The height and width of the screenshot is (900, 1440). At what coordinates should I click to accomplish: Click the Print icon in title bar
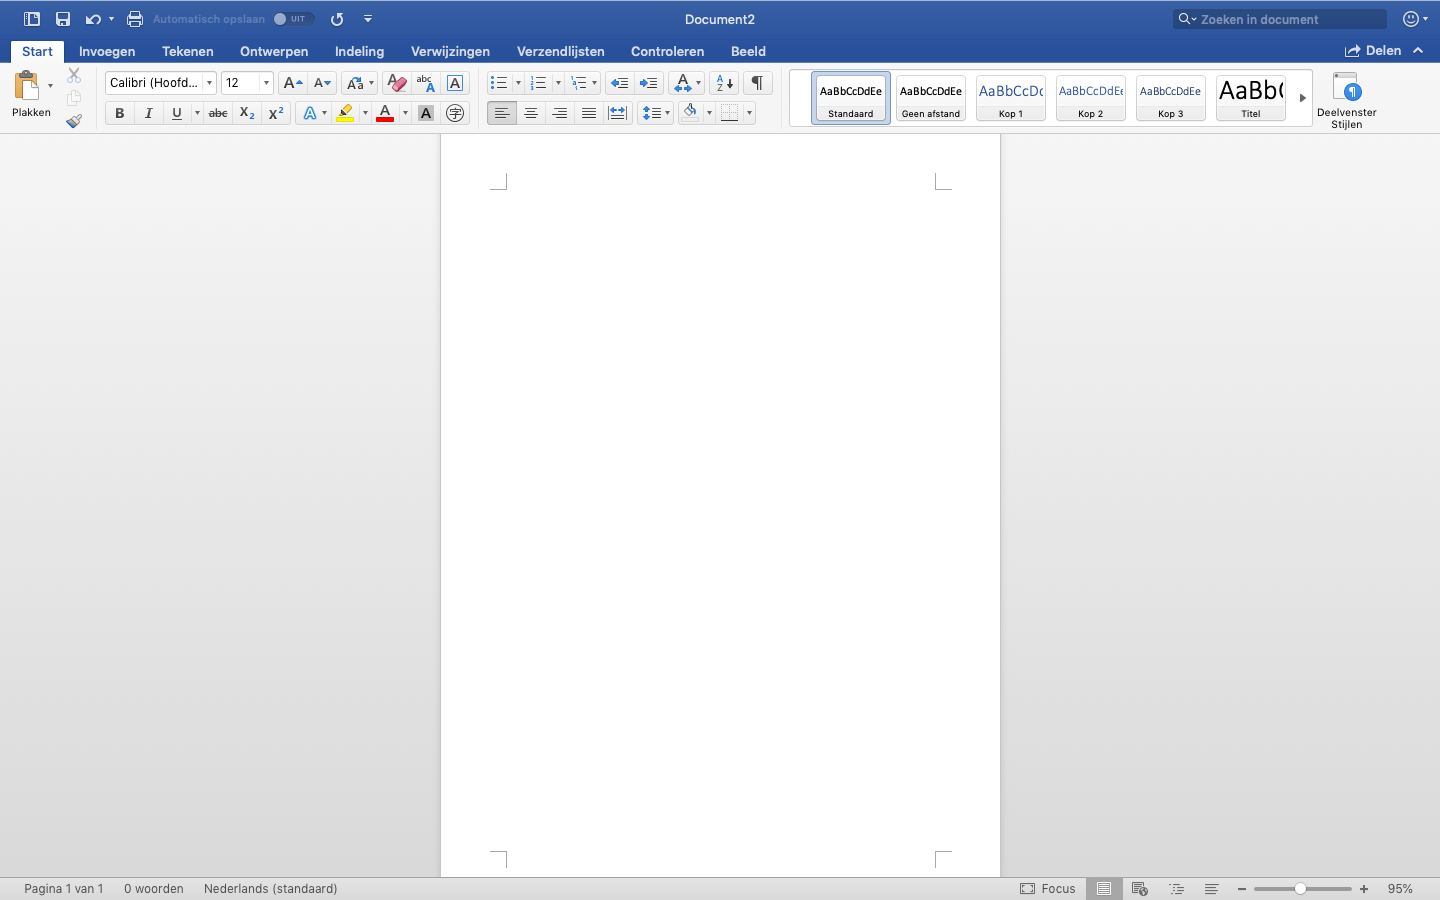(x=135, y=19)
